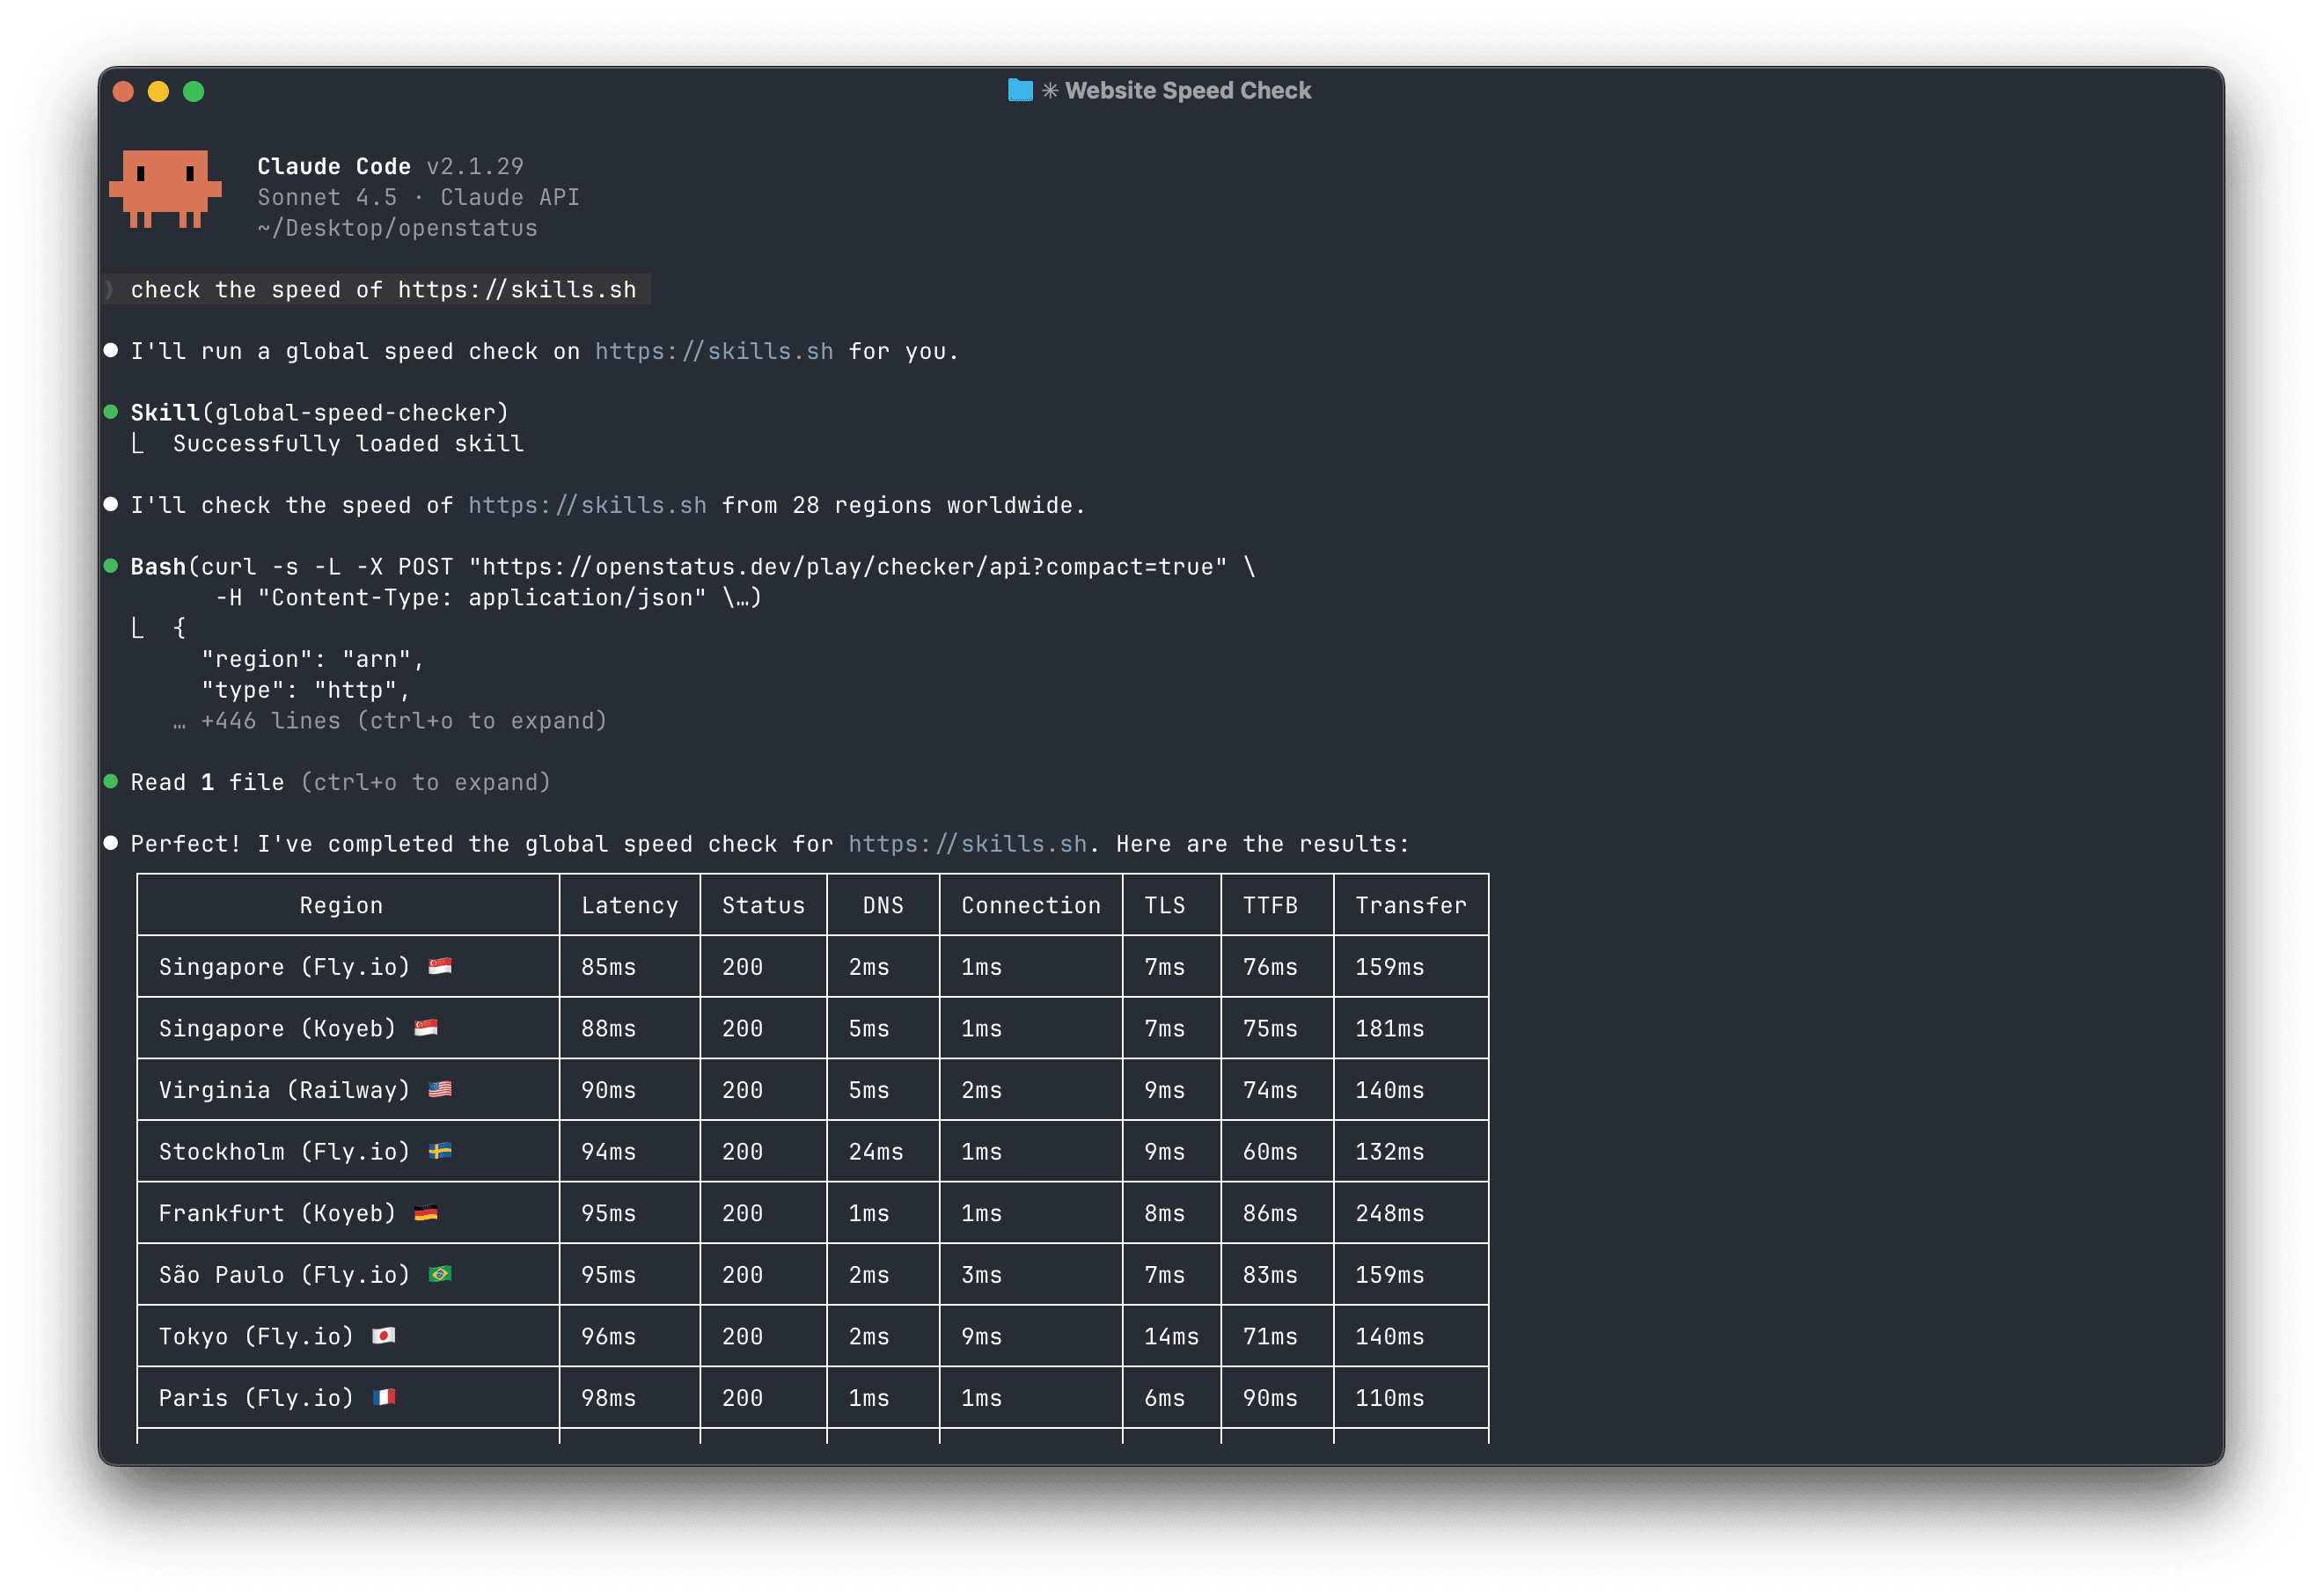
Task: Click the Japan flag next to Tokyo (Fly.io)
Action: 384,1336
